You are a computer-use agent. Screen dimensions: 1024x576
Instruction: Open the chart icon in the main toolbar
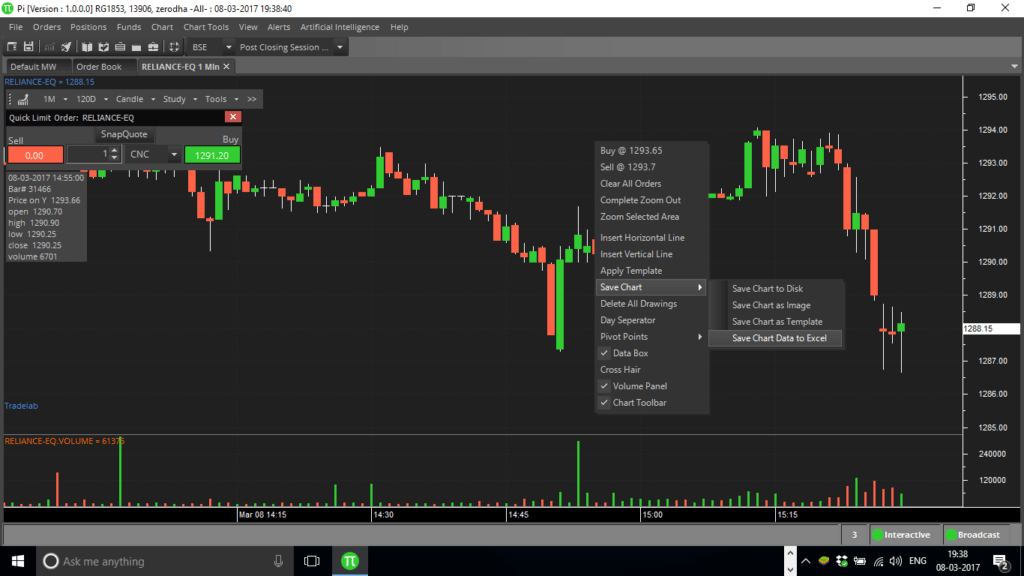50,46
